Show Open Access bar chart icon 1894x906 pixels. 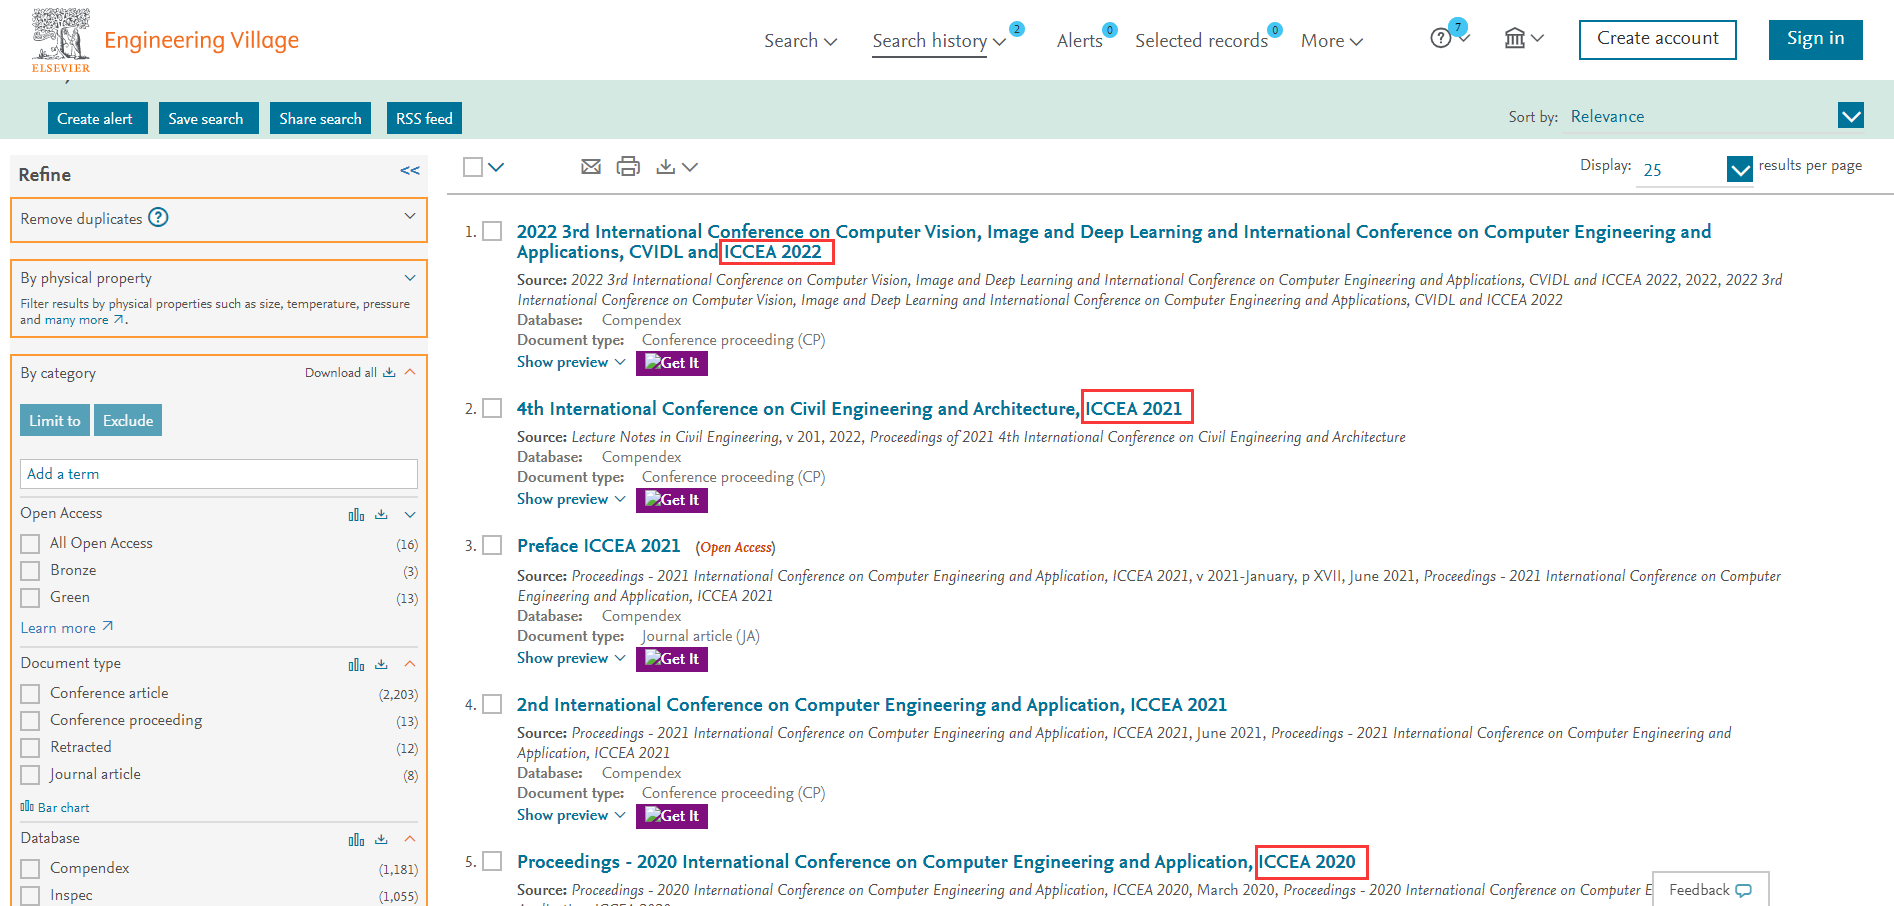(356, 514)
